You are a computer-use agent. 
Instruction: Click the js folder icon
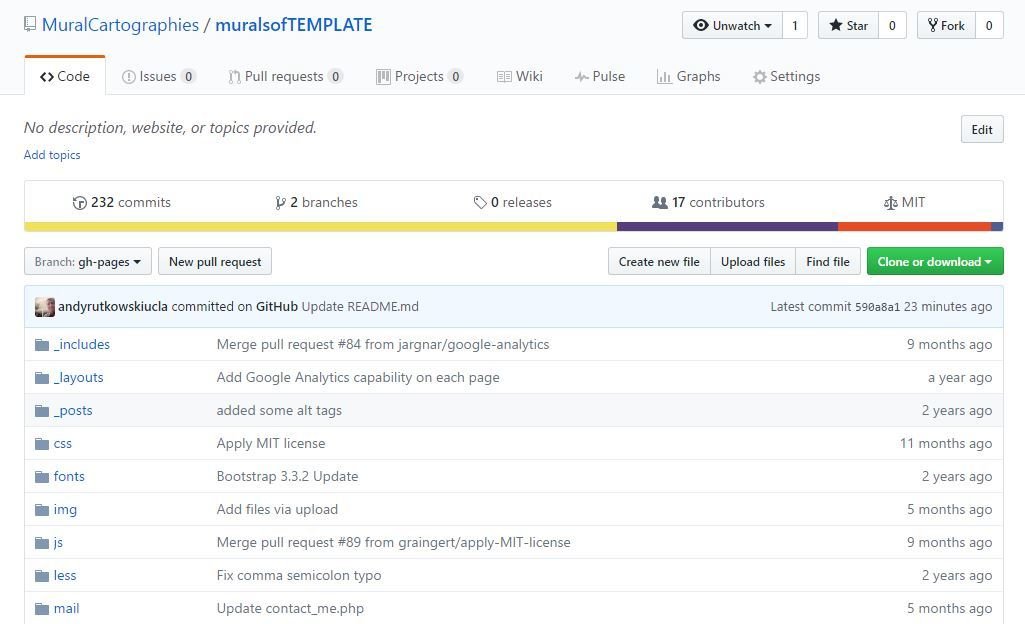click(42, 543)
